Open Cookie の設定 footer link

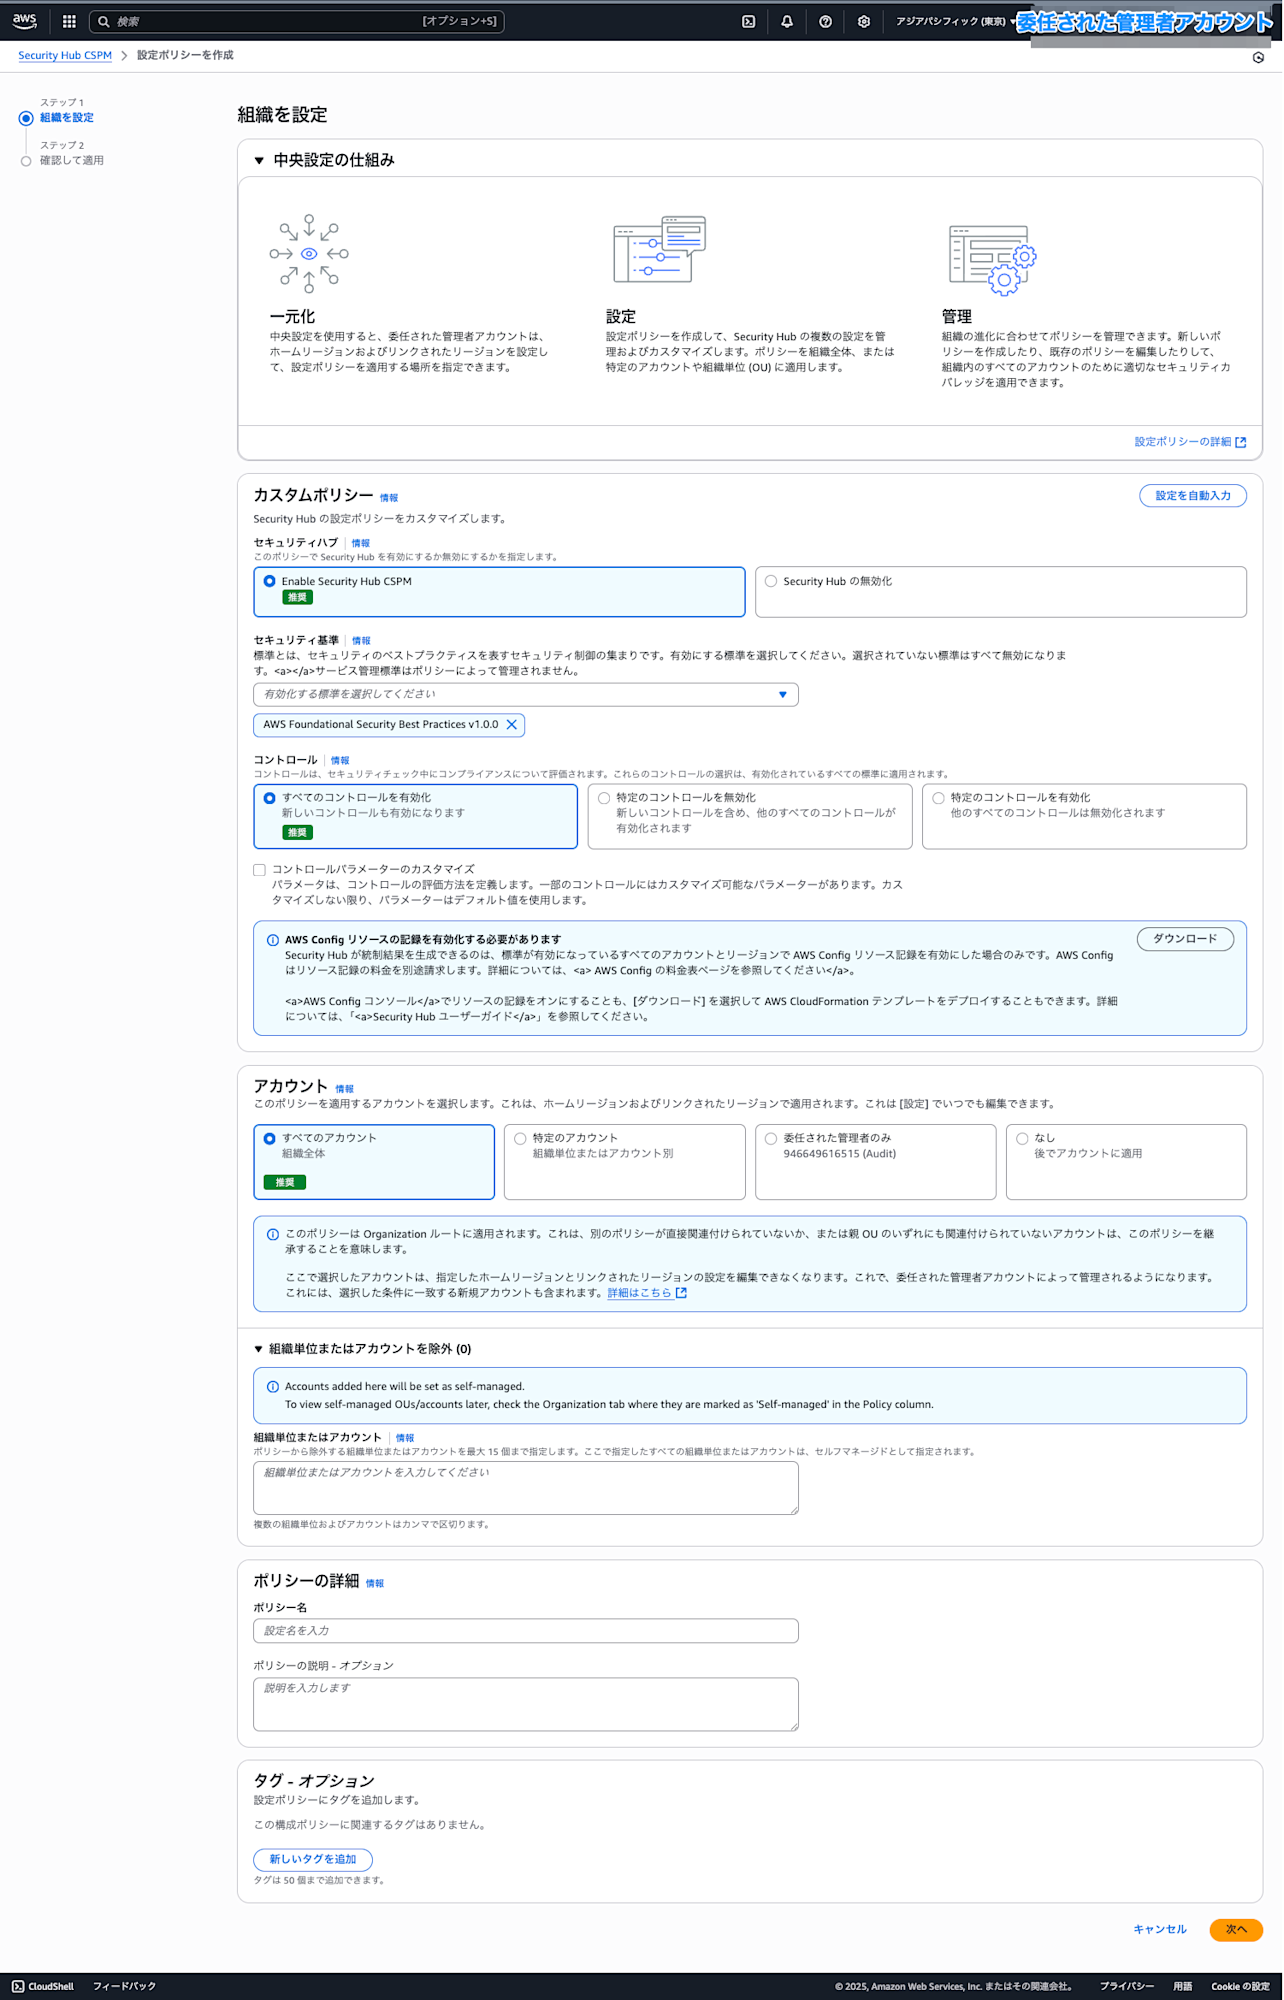pos(1241,1986)
